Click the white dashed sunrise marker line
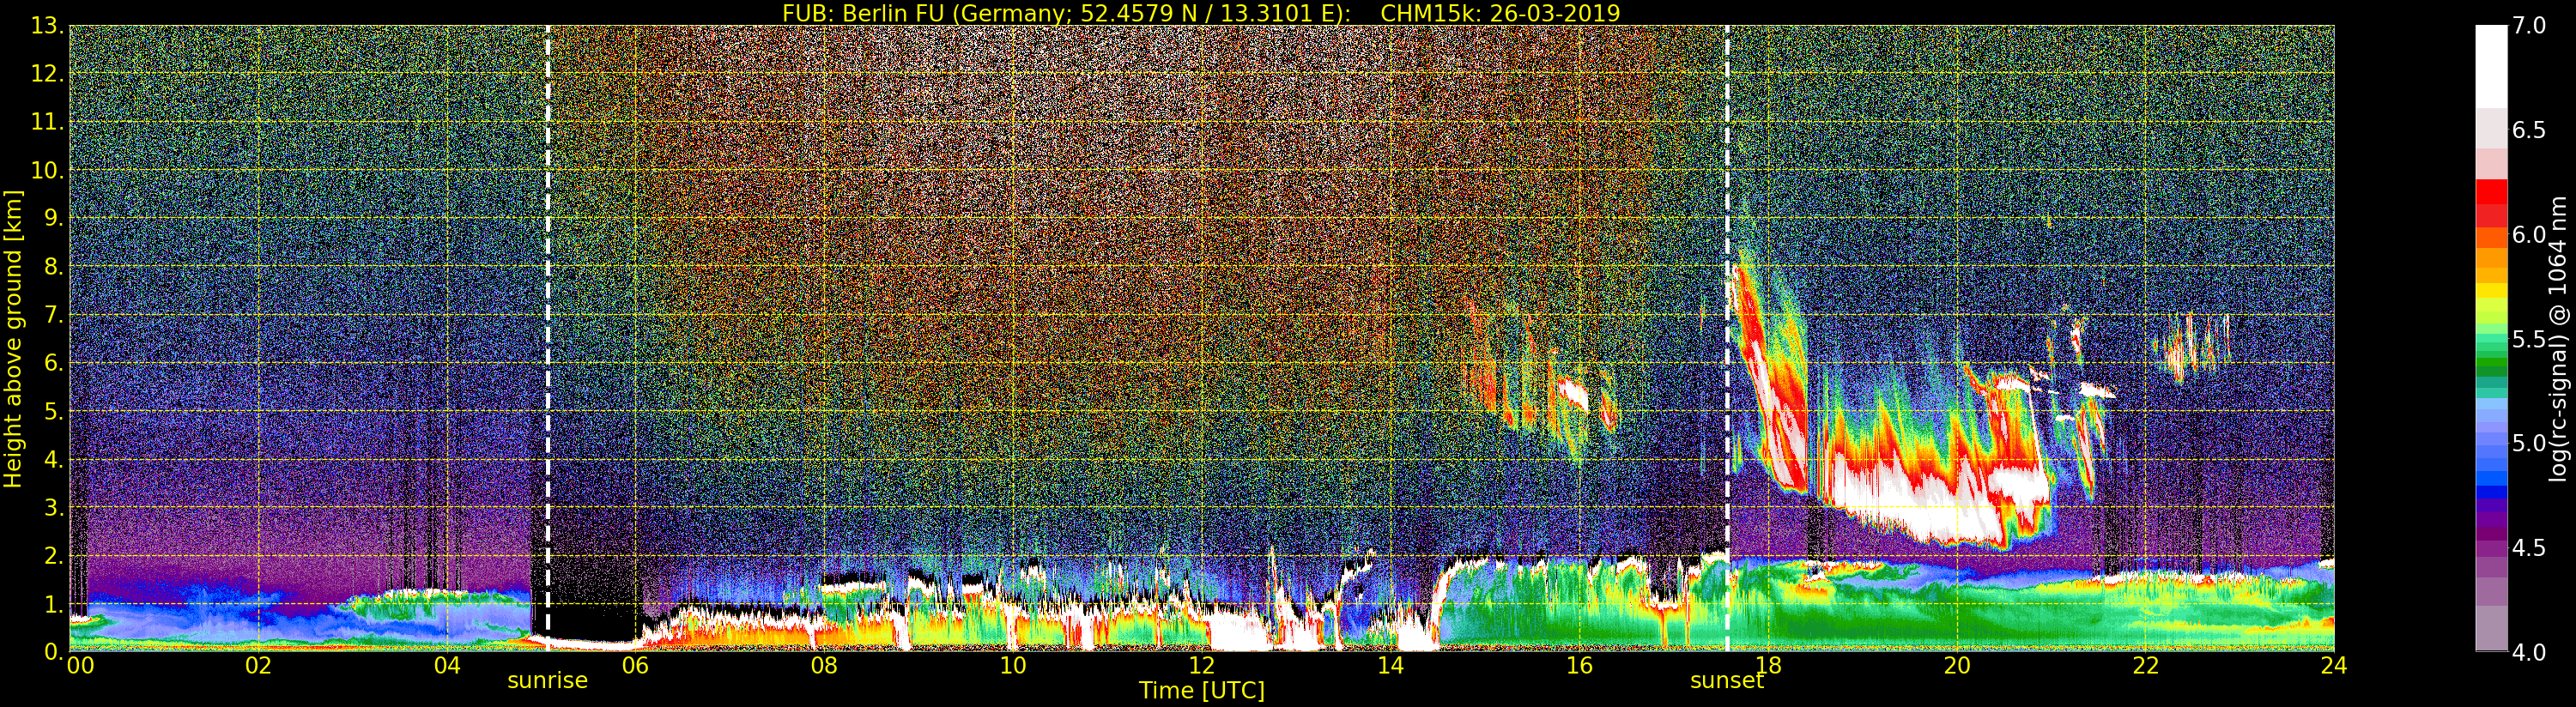 pyautogui.click(x=548, y=338)
